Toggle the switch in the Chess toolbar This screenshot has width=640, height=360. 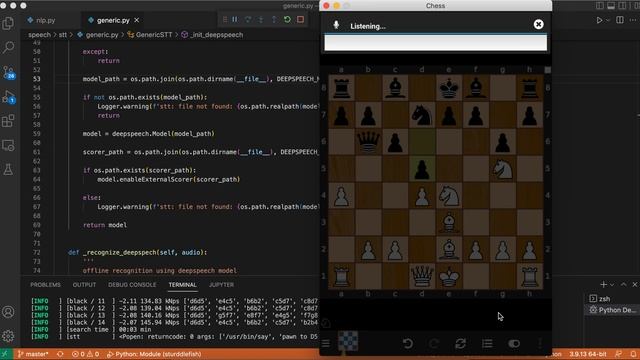tap(514, 343)
